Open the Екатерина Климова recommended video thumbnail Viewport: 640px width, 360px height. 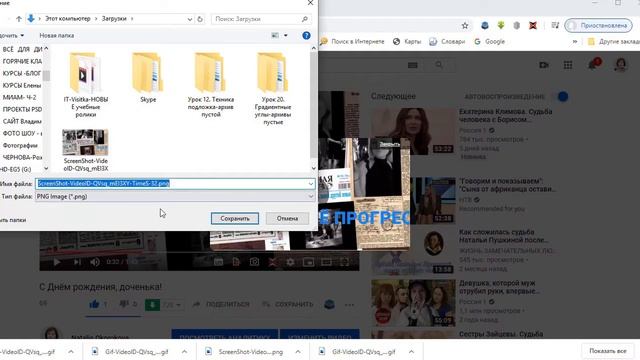pyautogui.click(x=413, y=131)
